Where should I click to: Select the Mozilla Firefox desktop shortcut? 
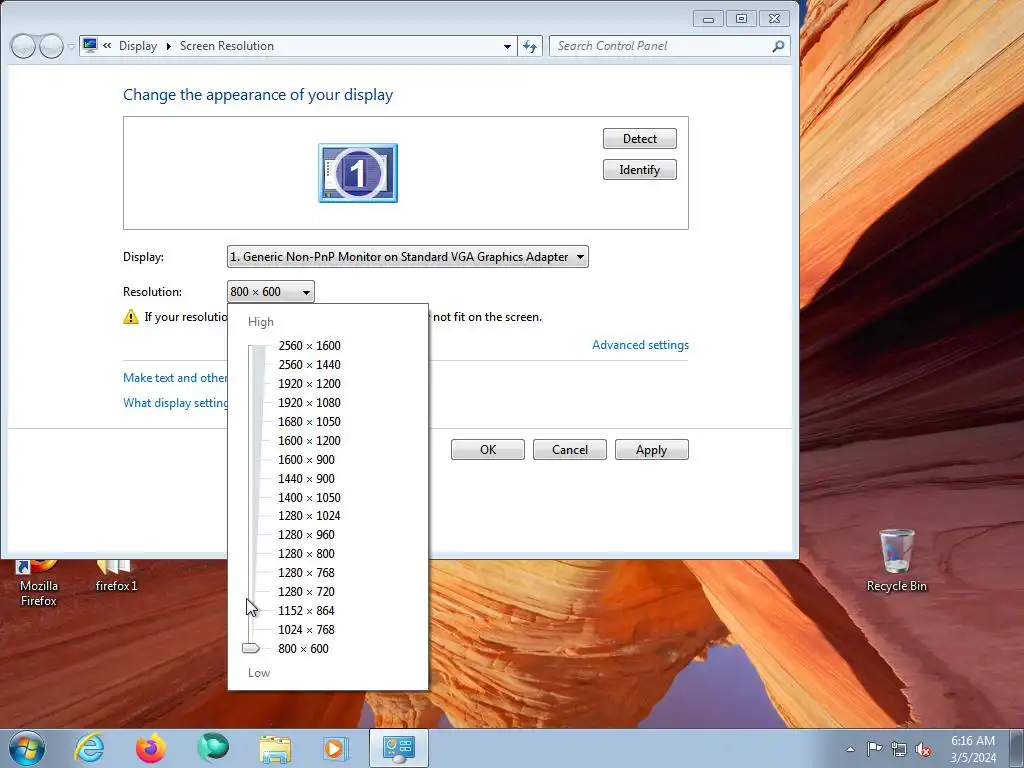(39, 583)
